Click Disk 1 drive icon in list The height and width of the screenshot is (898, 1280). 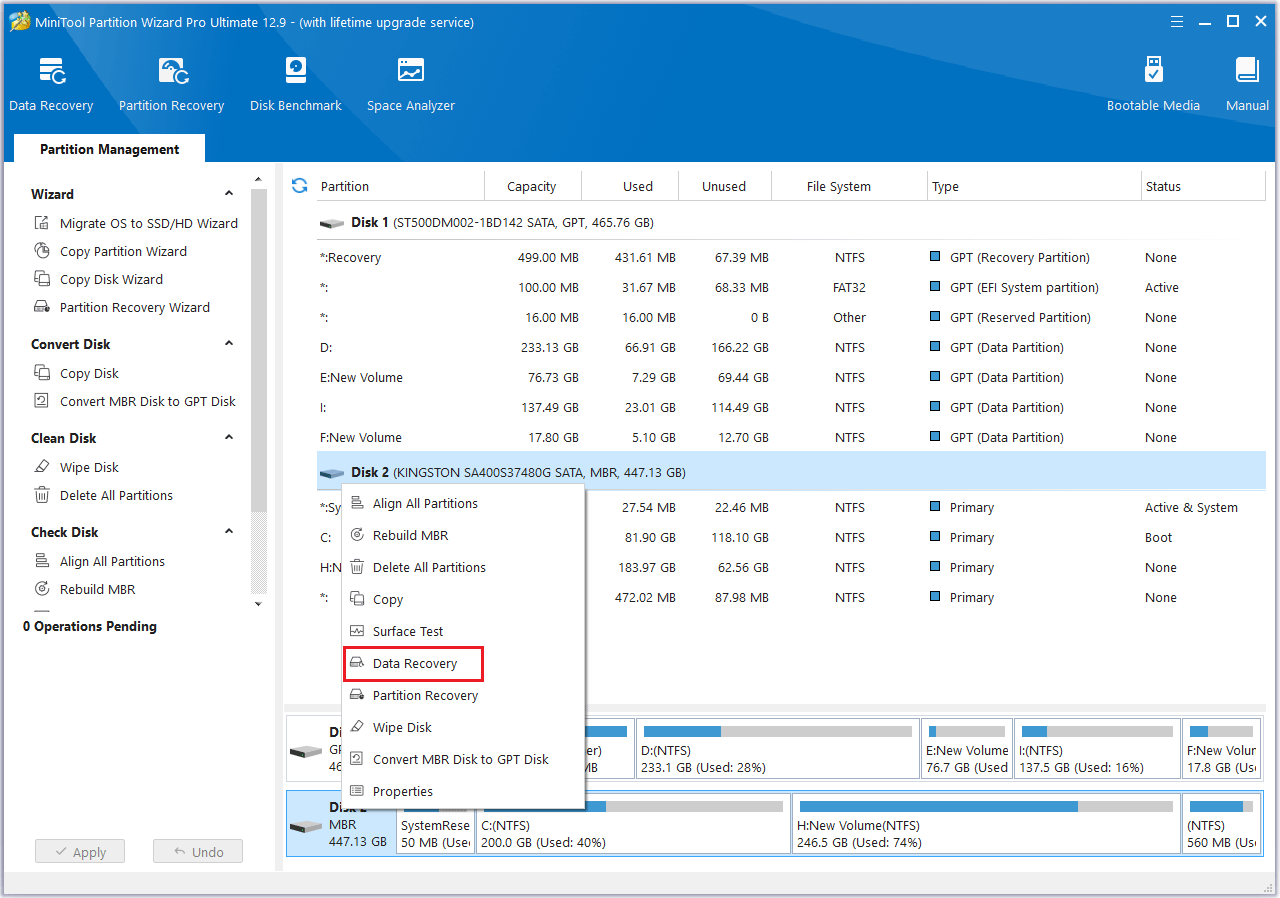point(332,223)
